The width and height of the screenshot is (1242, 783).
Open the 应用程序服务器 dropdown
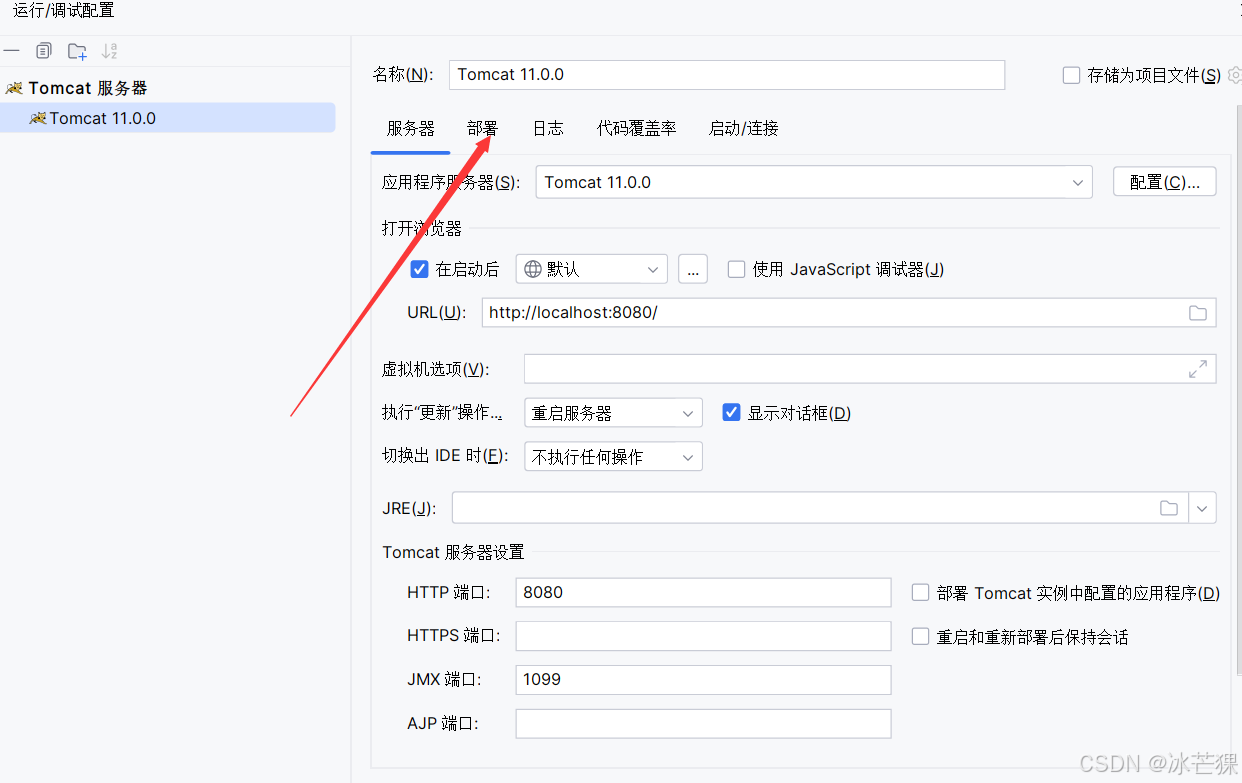[1077, 182]
